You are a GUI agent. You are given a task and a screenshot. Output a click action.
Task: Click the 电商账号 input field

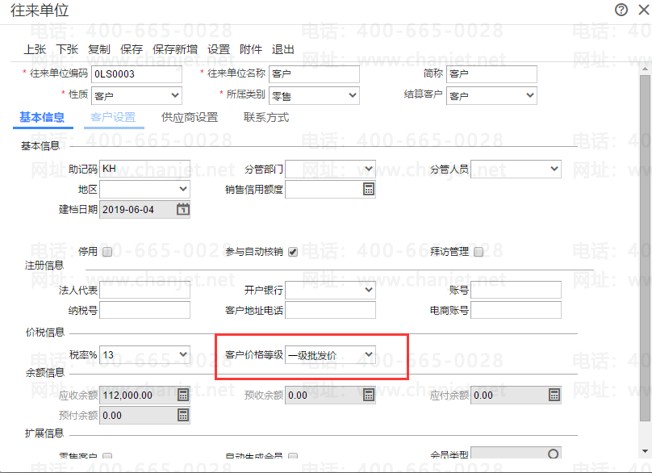coord(516,310)
